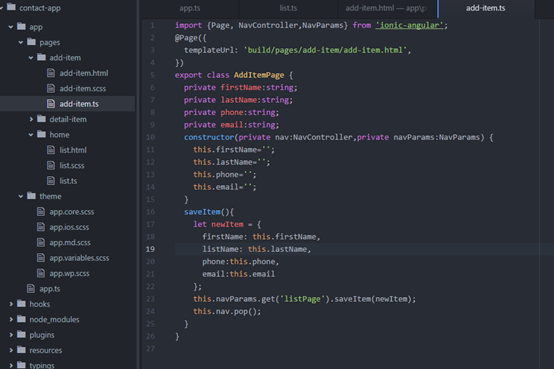Open list.ts in the home folder
This screenshot has width=554, height=369.
[x=68, y=181]
